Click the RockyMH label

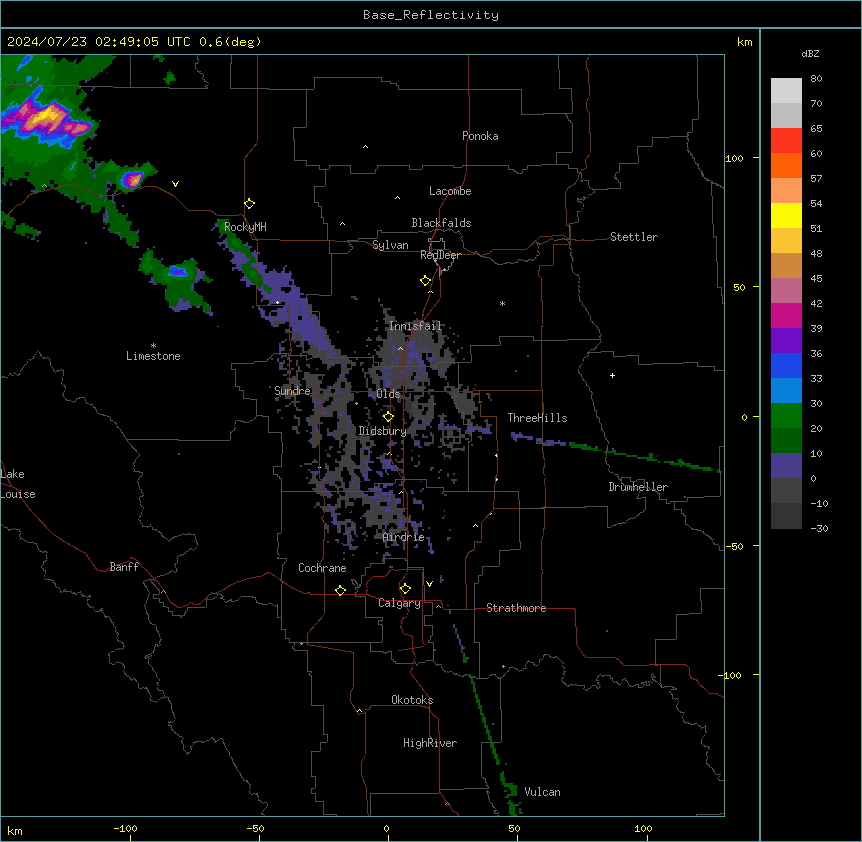245,227
